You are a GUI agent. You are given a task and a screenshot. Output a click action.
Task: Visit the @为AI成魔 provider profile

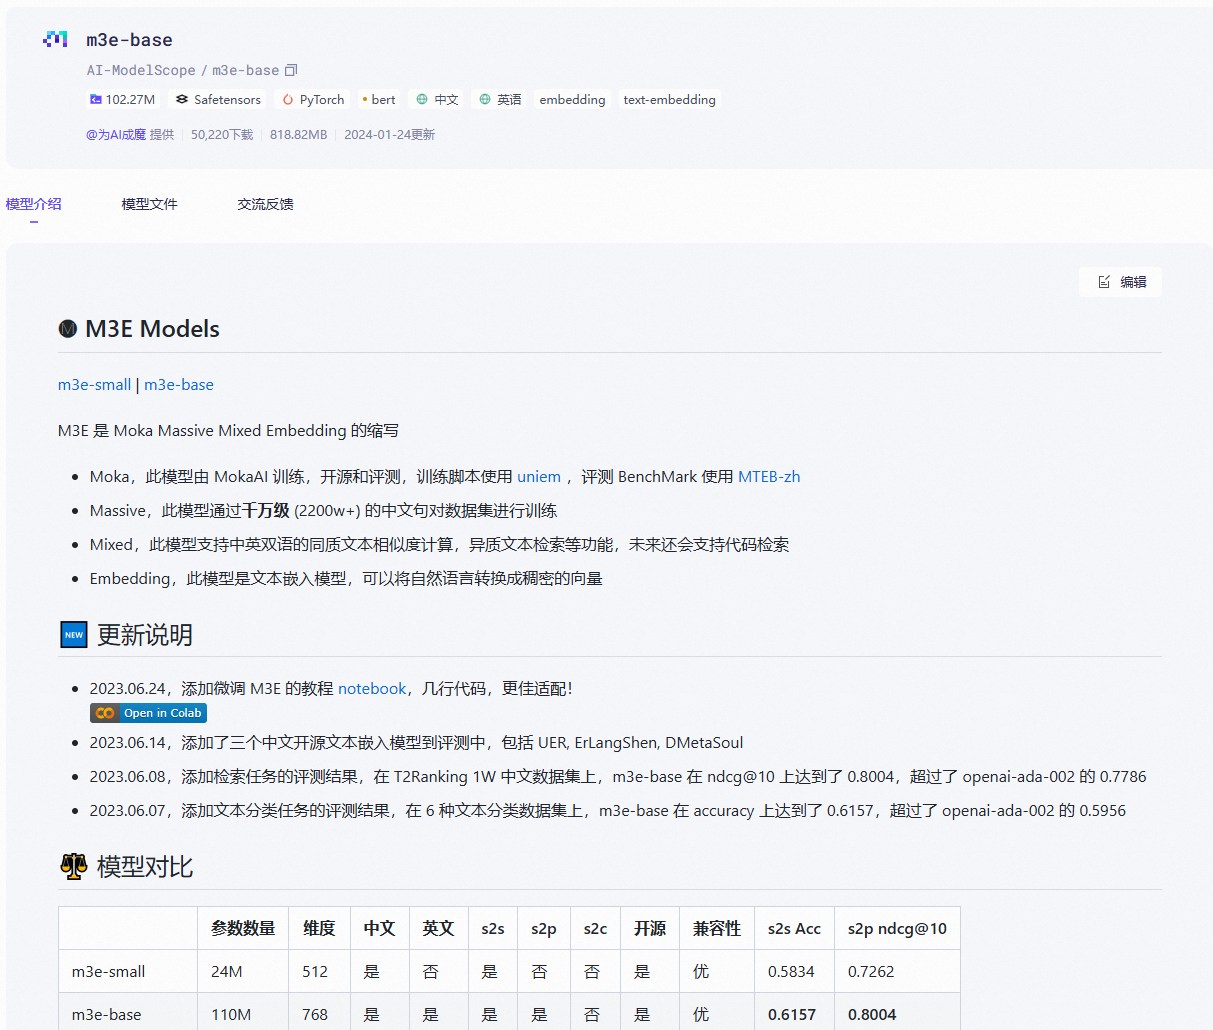point(116,135)
